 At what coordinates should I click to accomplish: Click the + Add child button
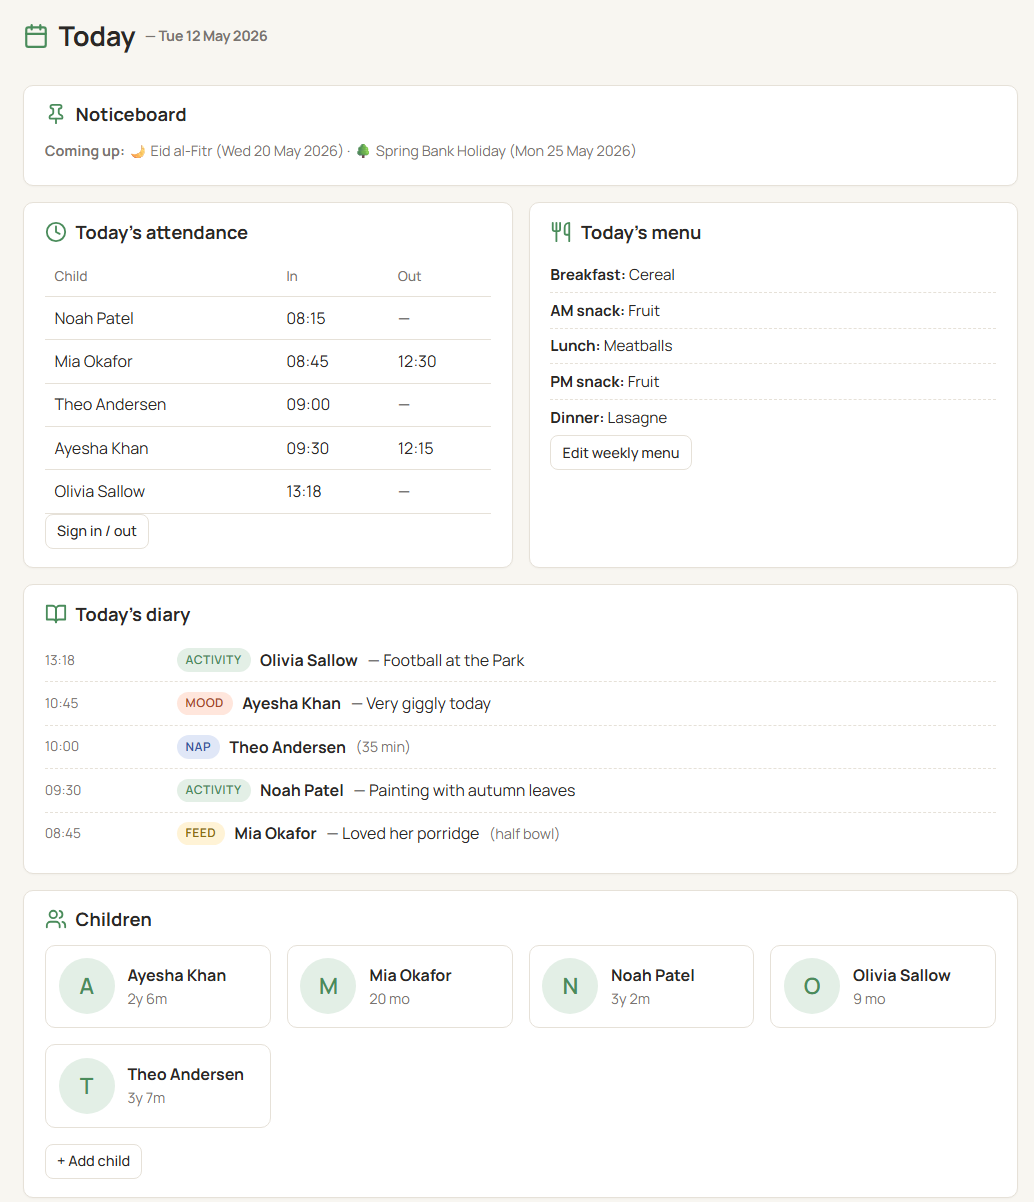(x=94, y=1161)
